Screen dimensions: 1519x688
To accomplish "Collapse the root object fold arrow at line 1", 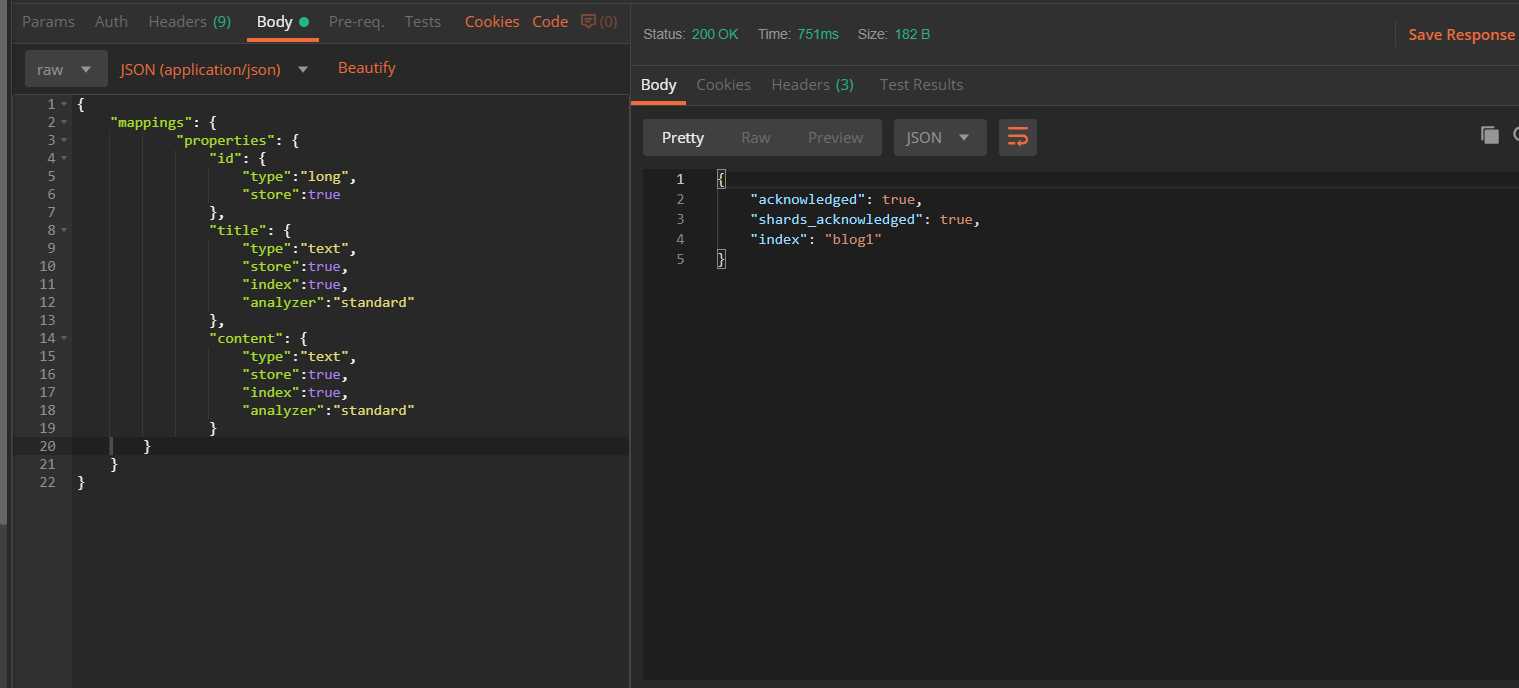I will tap(64, 104).
